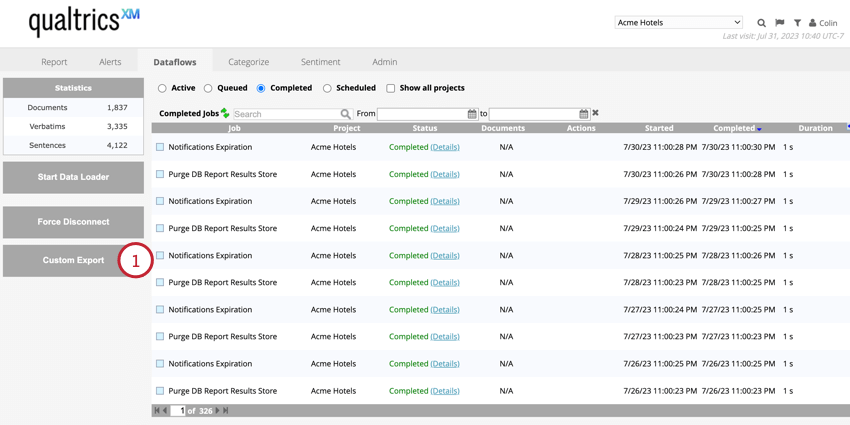Clear the date range with the X icon
This screenshot has width=850, height=425.
(x=596, y=113)
